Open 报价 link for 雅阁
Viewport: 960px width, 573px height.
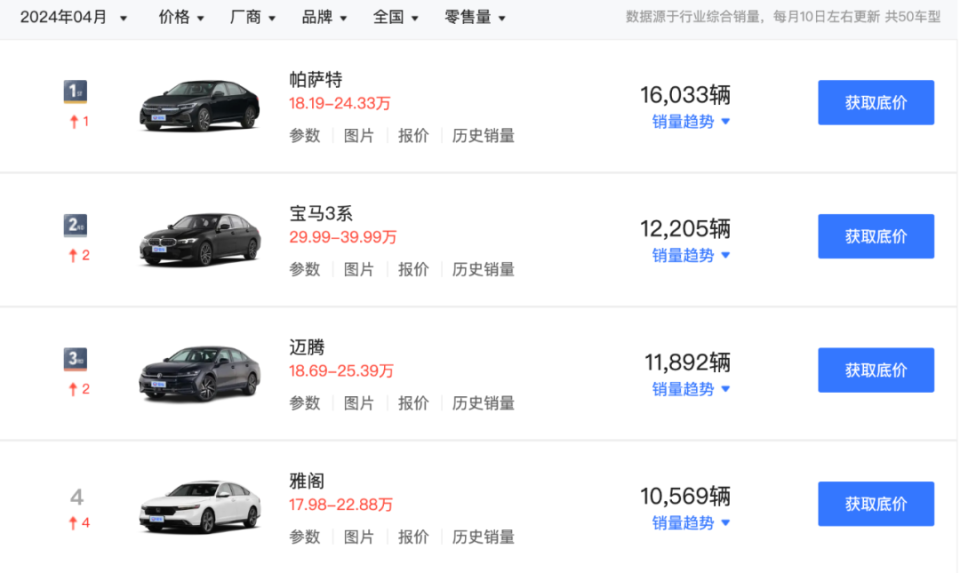coord(413,537)
